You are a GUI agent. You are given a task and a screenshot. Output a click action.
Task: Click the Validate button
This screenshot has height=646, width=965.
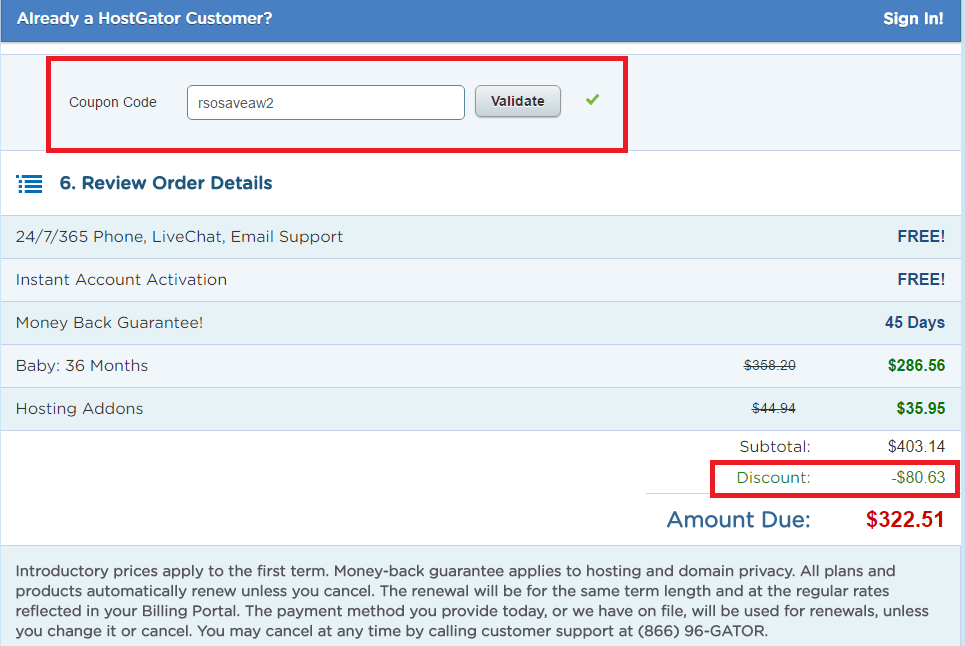point(517,100)
